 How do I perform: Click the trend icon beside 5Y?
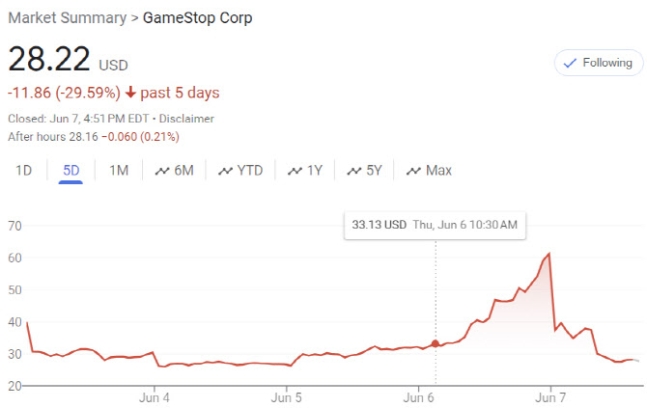(354, 171)
